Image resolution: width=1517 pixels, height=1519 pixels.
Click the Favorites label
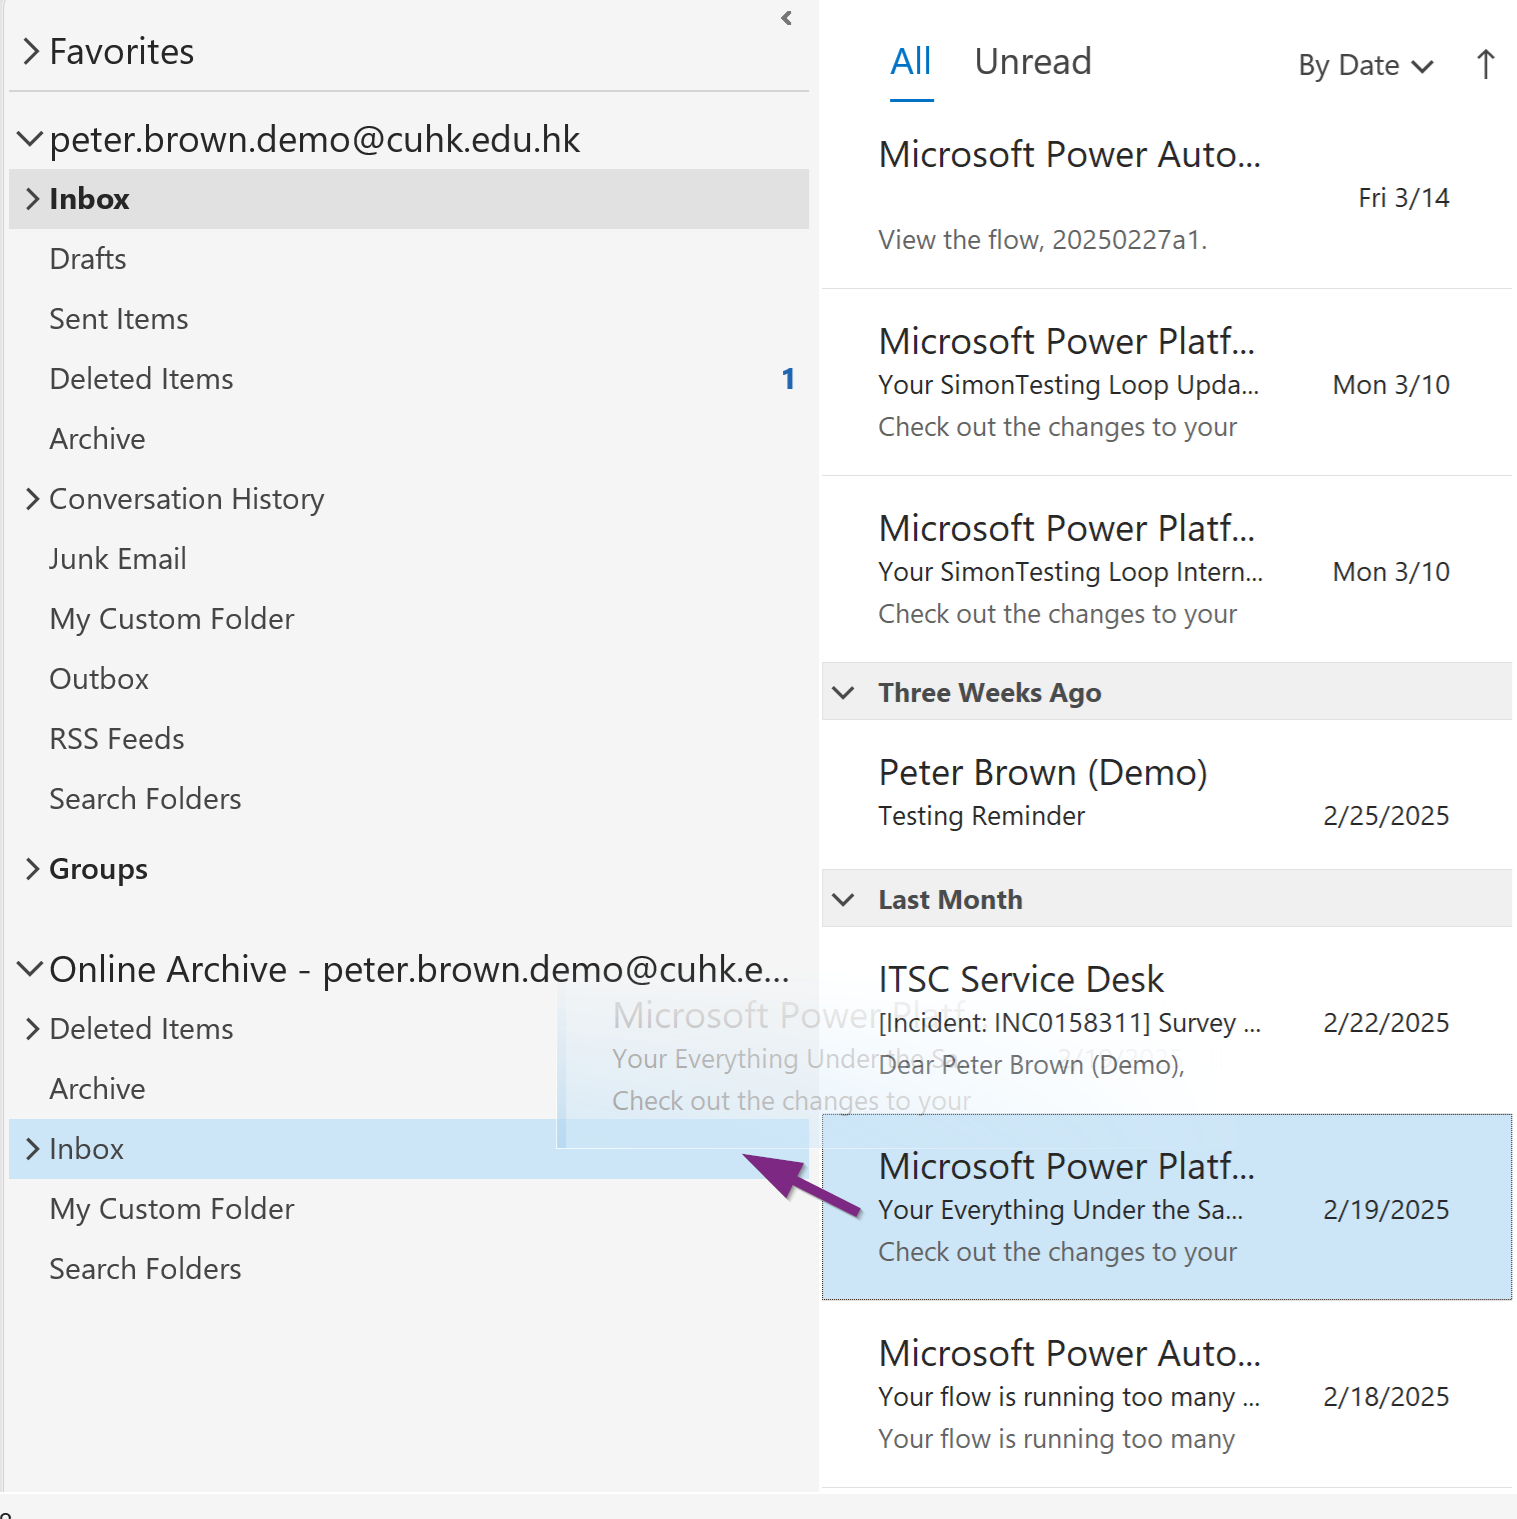coord(122,51)
